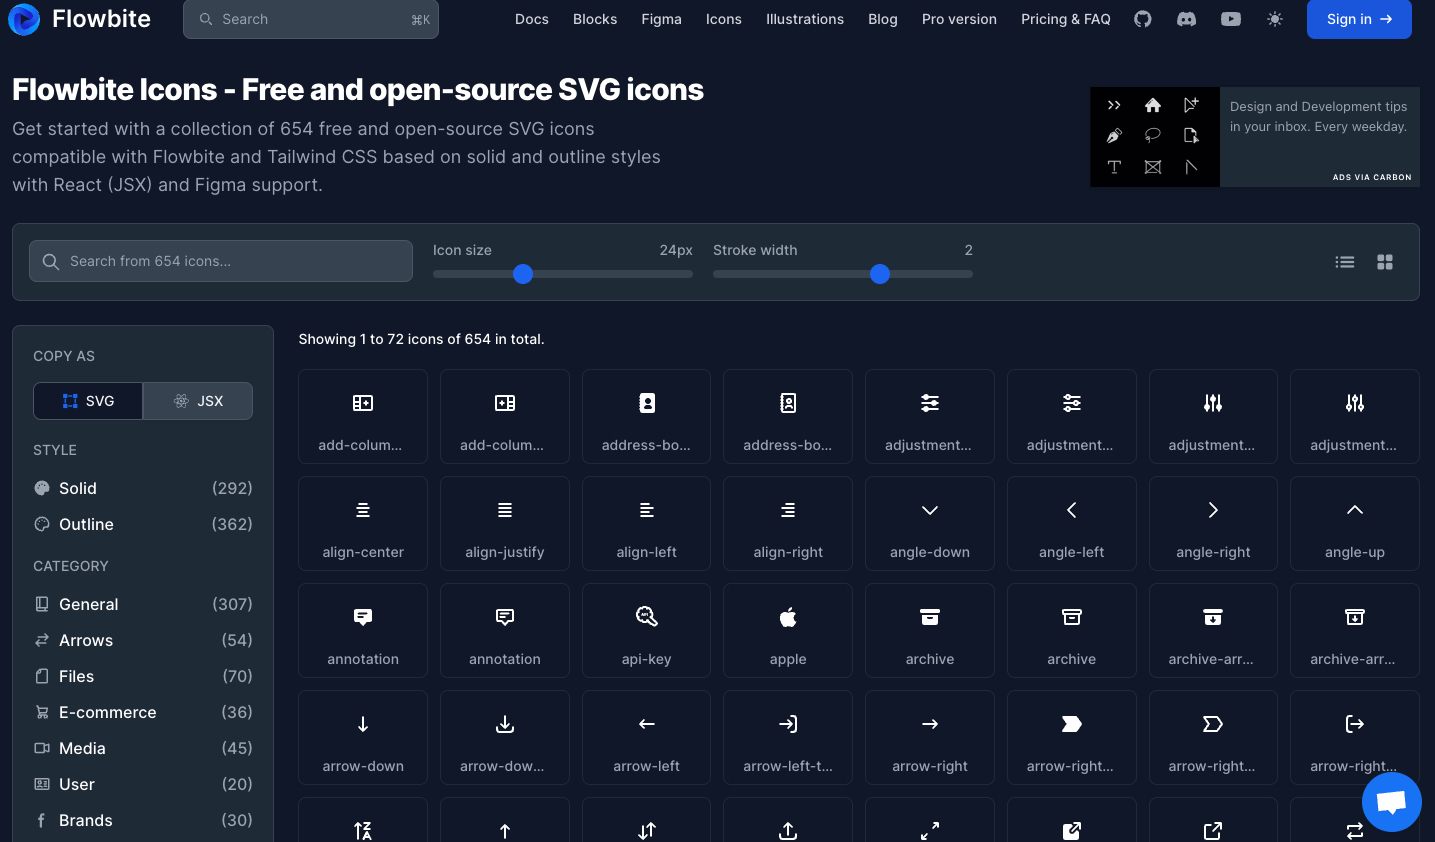Filter icons by Outline style
1435x842 pixels.
click(x=143, y=524)
